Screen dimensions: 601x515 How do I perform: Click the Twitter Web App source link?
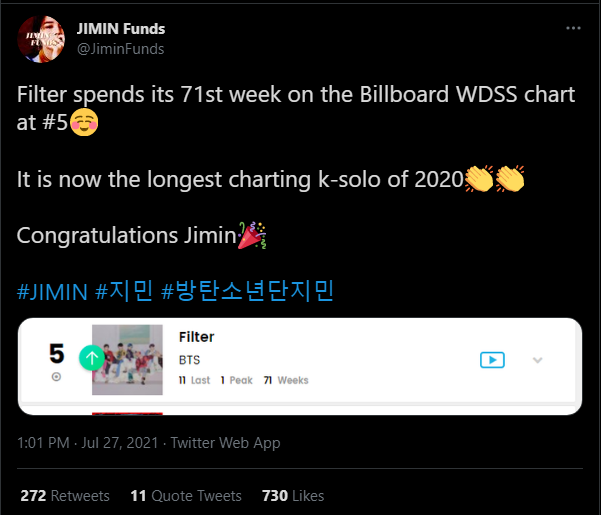click(225, 443)
